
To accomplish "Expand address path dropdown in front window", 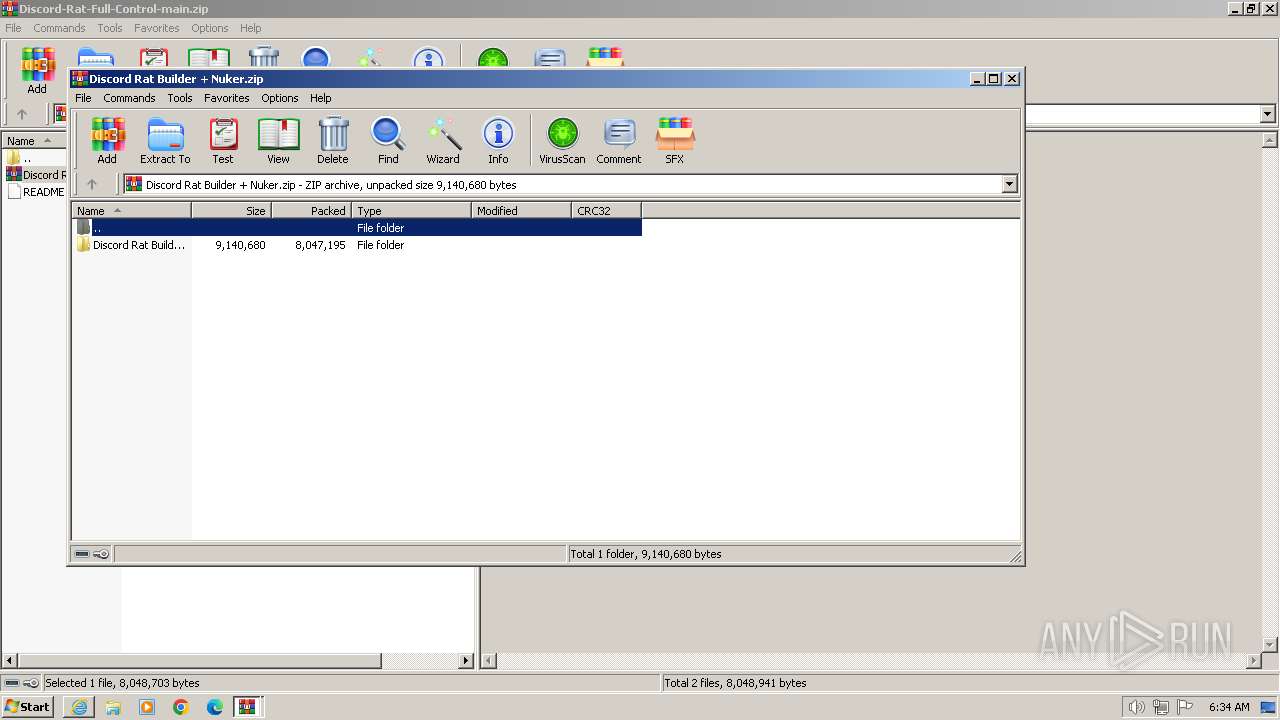I will click(x=1009, y=184).
